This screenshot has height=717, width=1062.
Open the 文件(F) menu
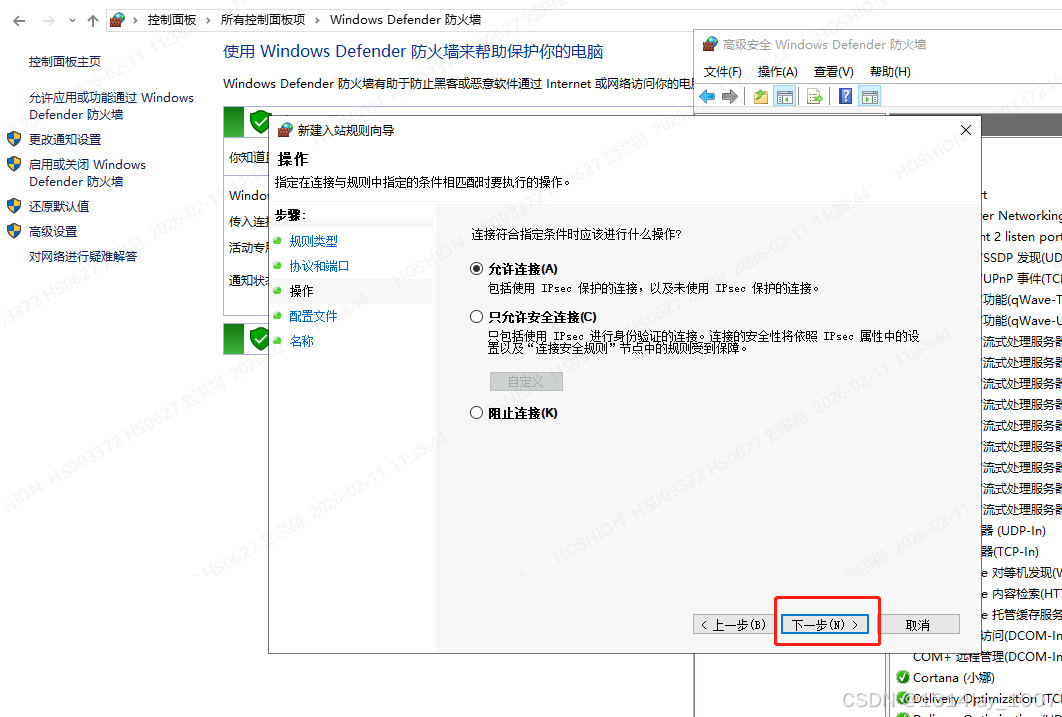click(723, 72)
